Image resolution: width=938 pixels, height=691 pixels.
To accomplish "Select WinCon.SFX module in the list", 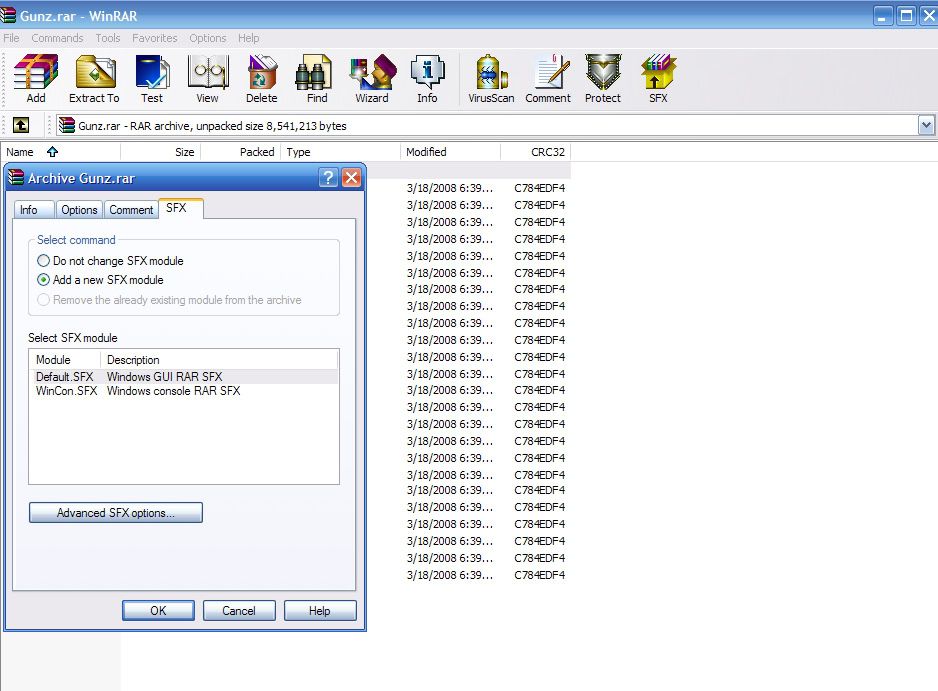I will coord(67,391).
